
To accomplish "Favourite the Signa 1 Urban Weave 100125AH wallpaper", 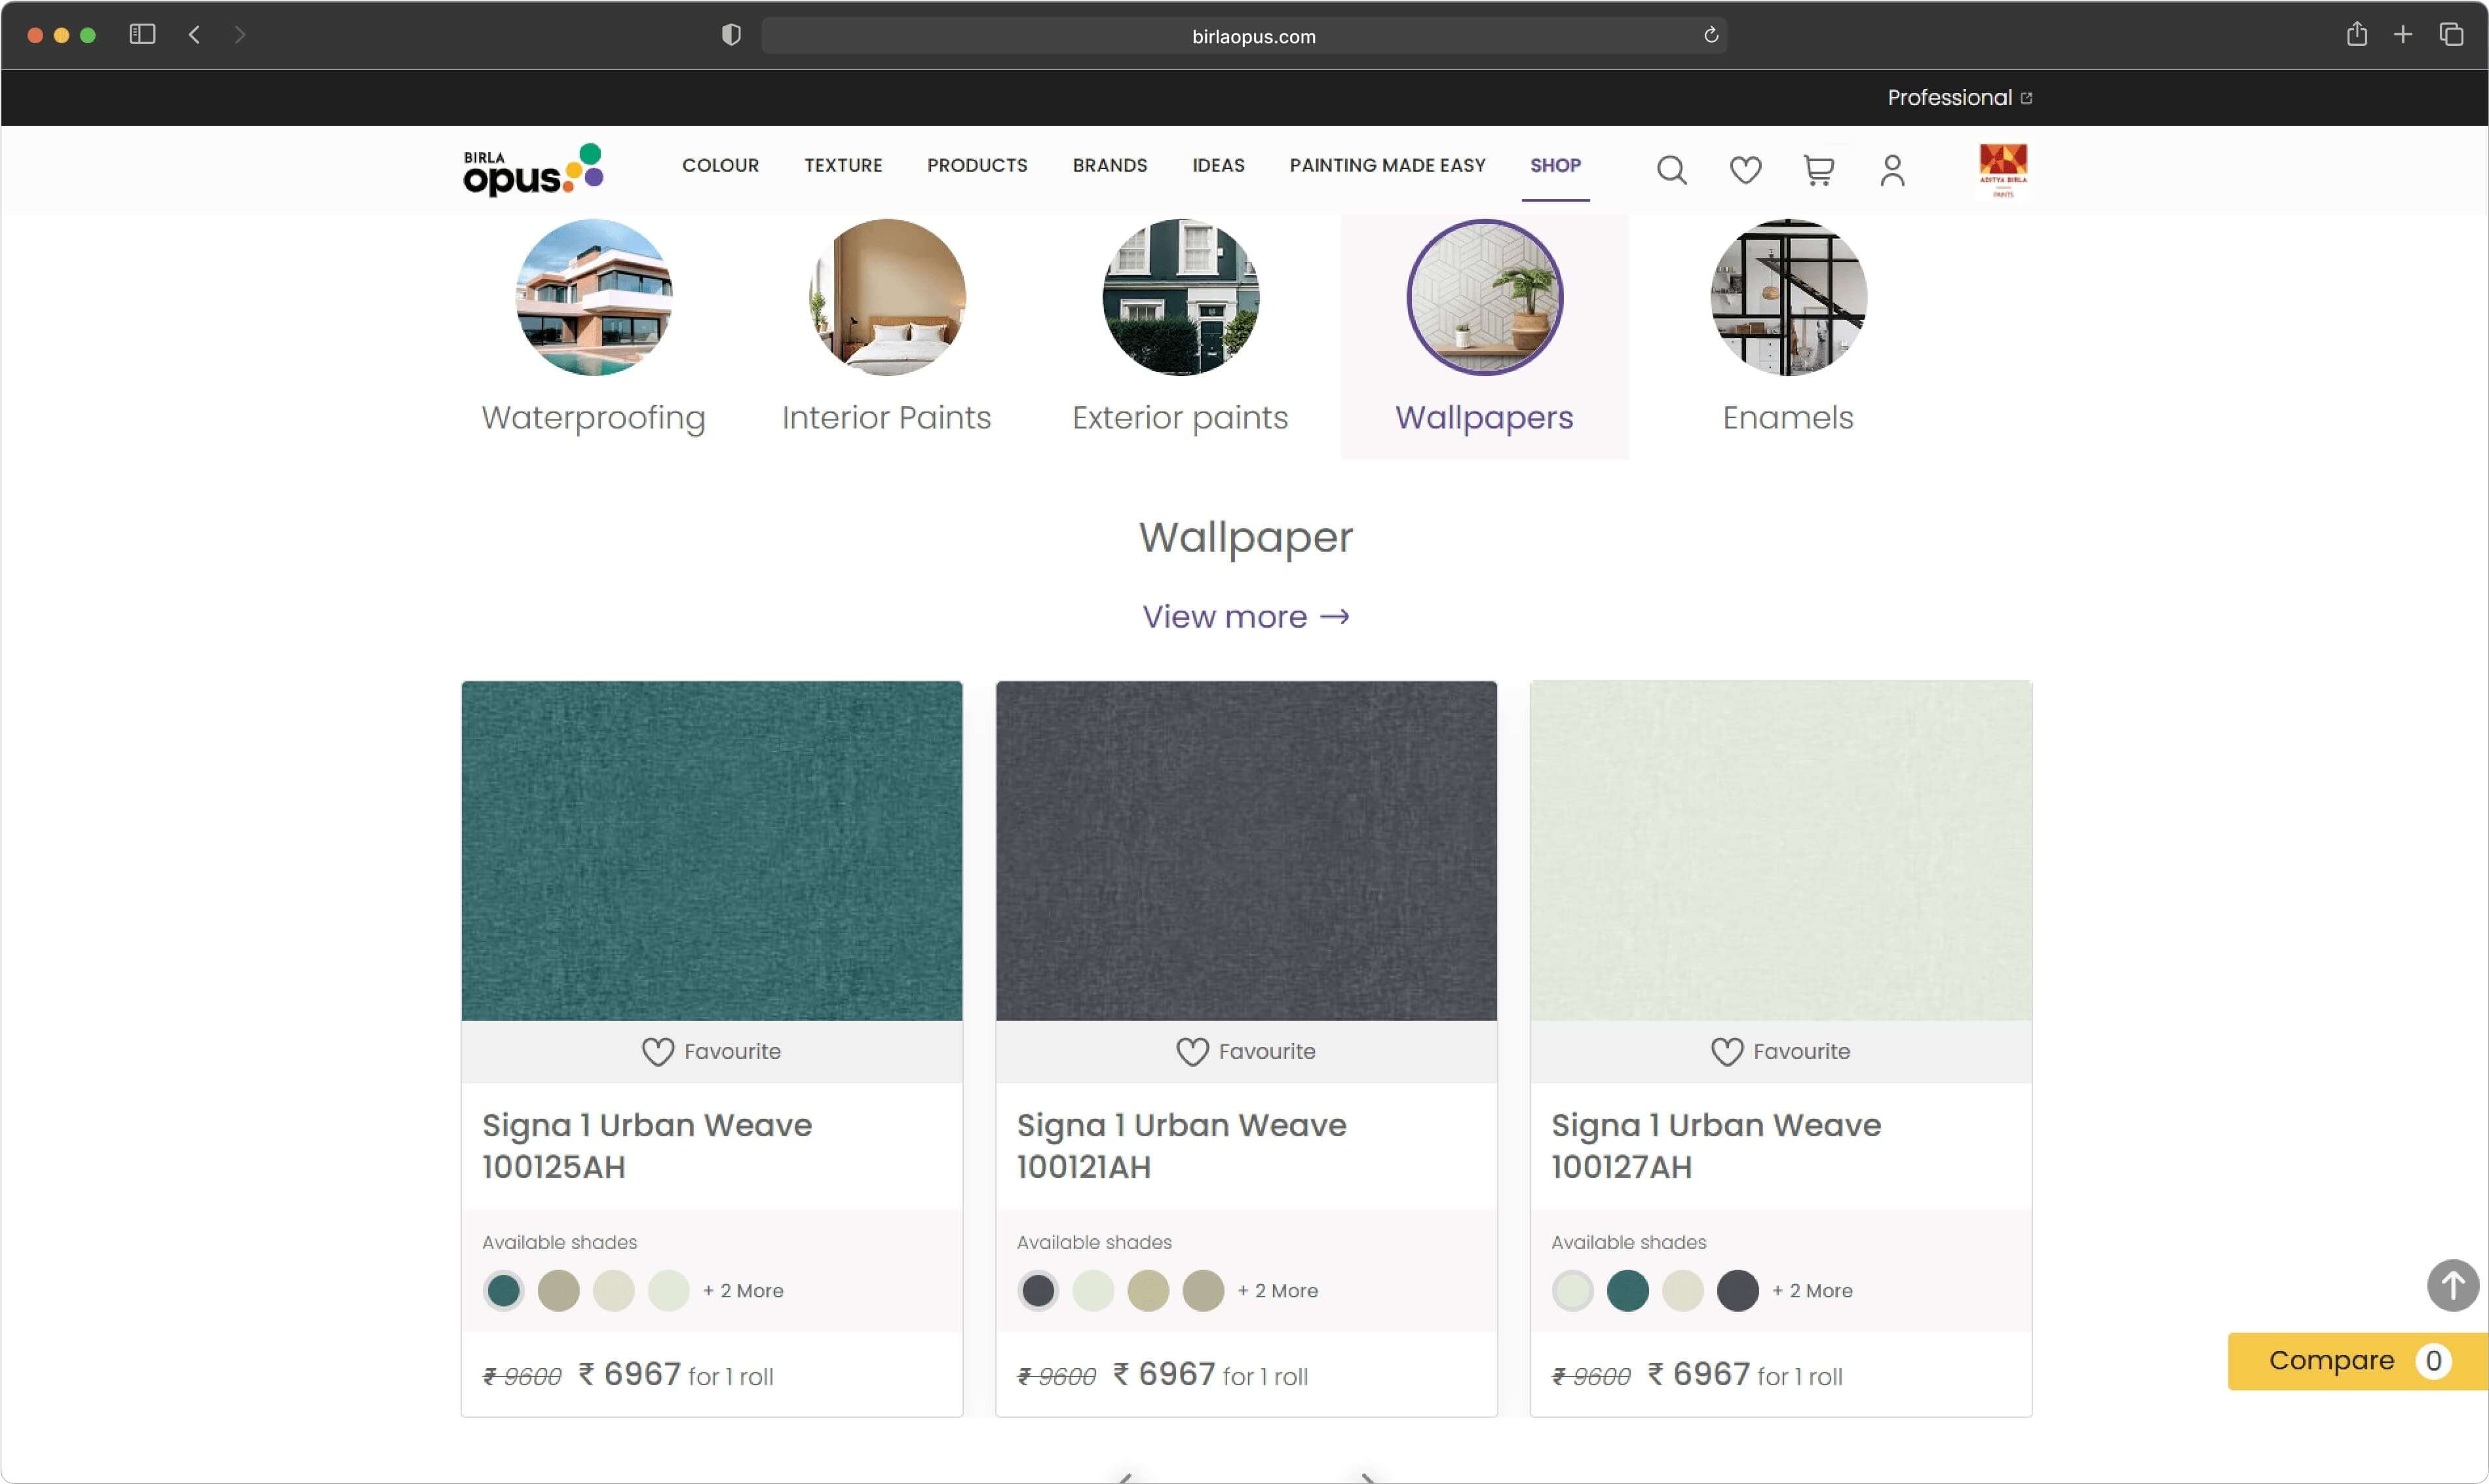I will pos(711,1051).
